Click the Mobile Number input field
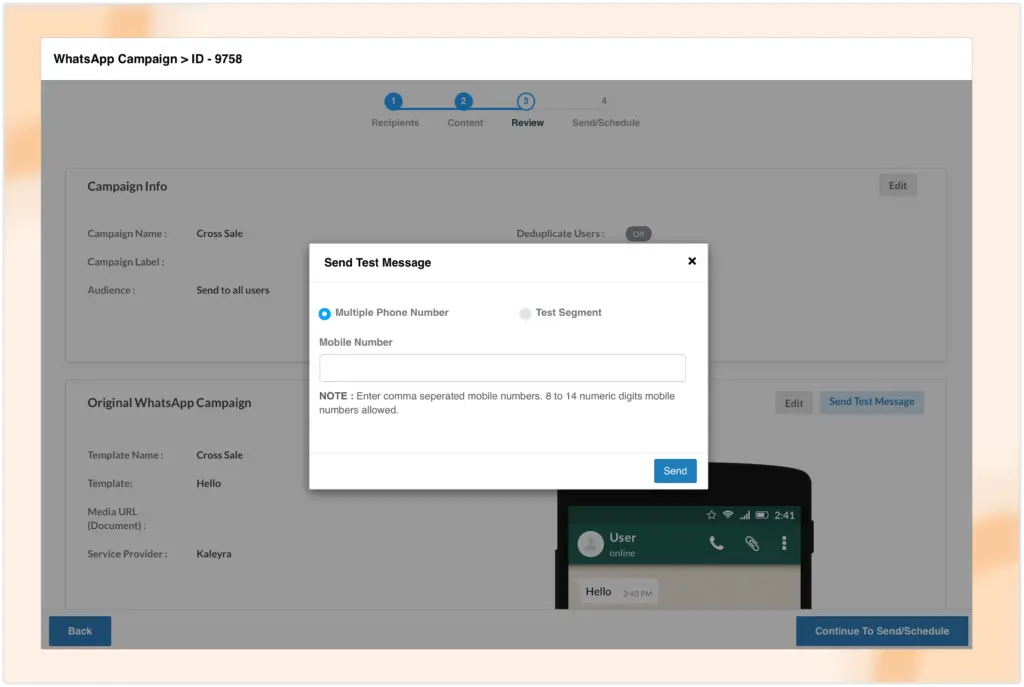 (x=502, y=368)
